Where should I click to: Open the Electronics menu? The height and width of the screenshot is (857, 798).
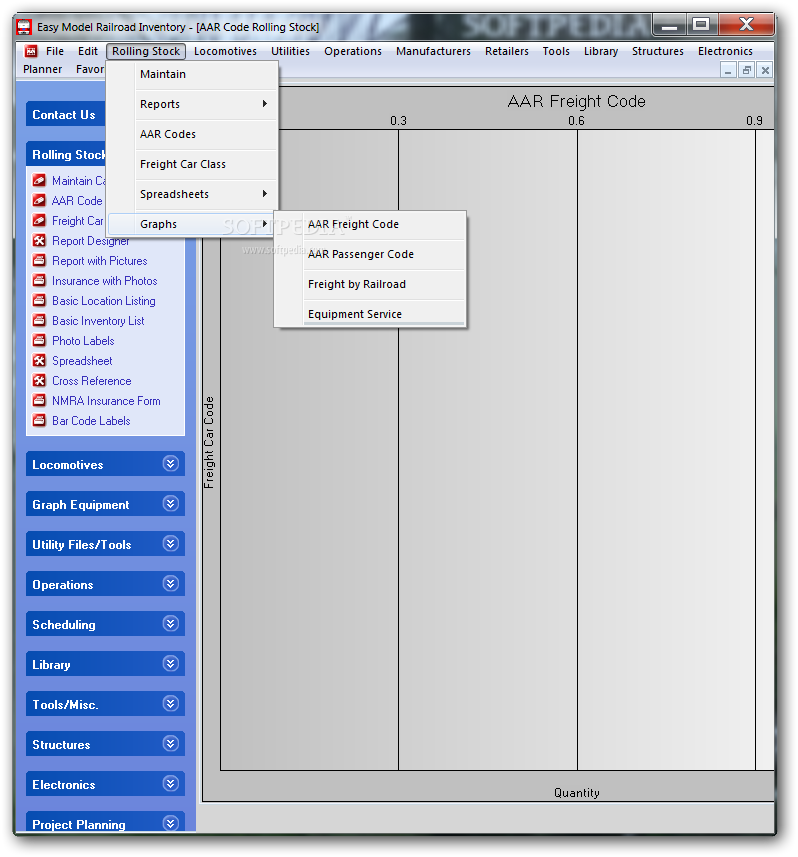click(x=725, y=51)
